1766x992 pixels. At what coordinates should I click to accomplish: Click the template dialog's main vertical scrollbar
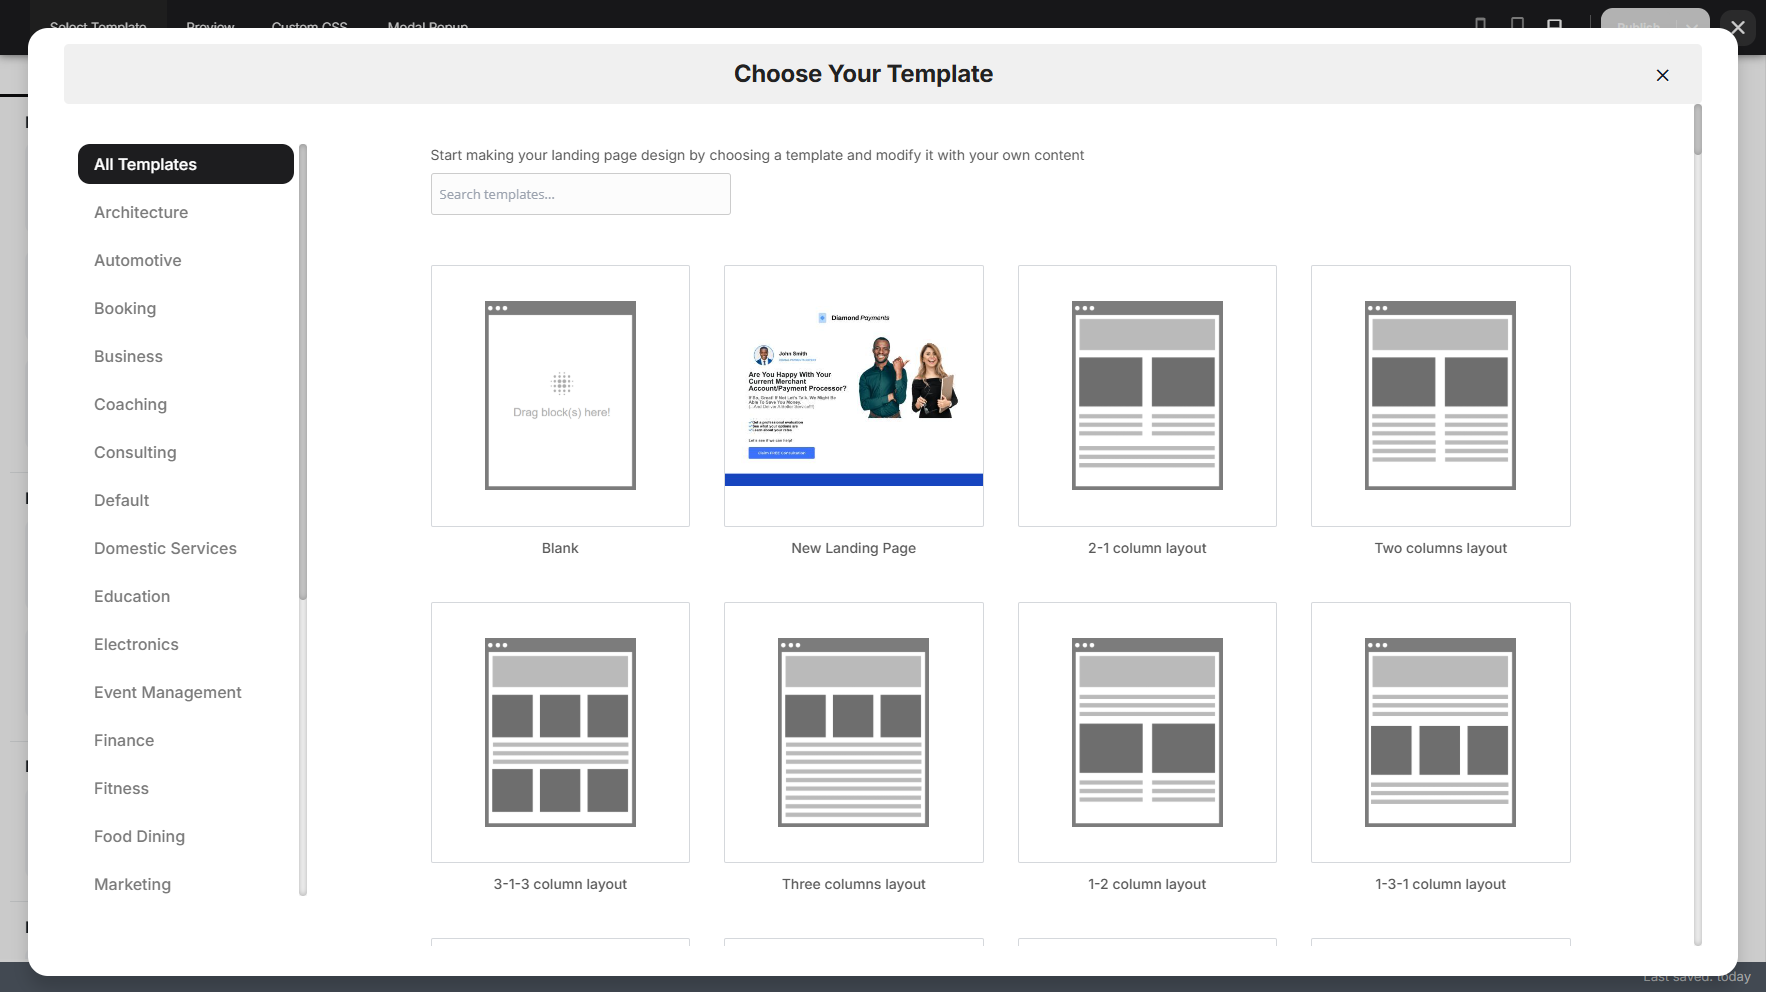coord(1697,130)
